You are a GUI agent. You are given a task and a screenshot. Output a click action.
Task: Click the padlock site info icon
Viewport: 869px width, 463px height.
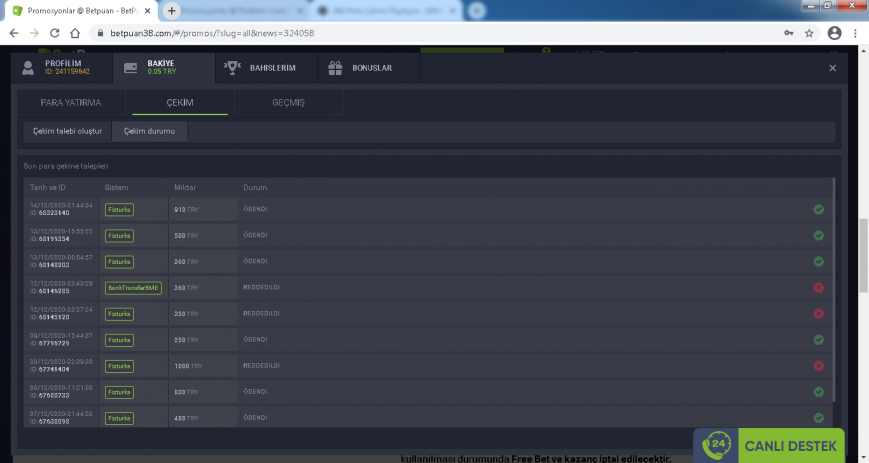point(100,33)
